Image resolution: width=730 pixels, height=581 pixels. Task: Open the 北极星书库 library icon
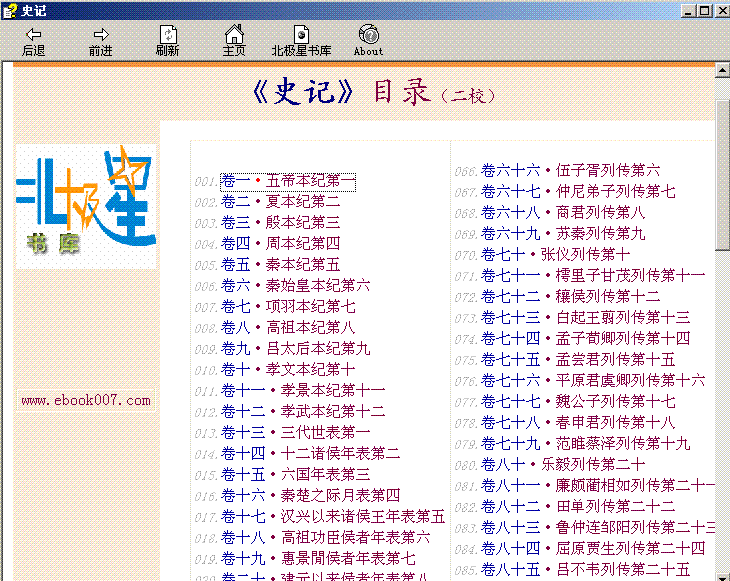coord(301,34)
